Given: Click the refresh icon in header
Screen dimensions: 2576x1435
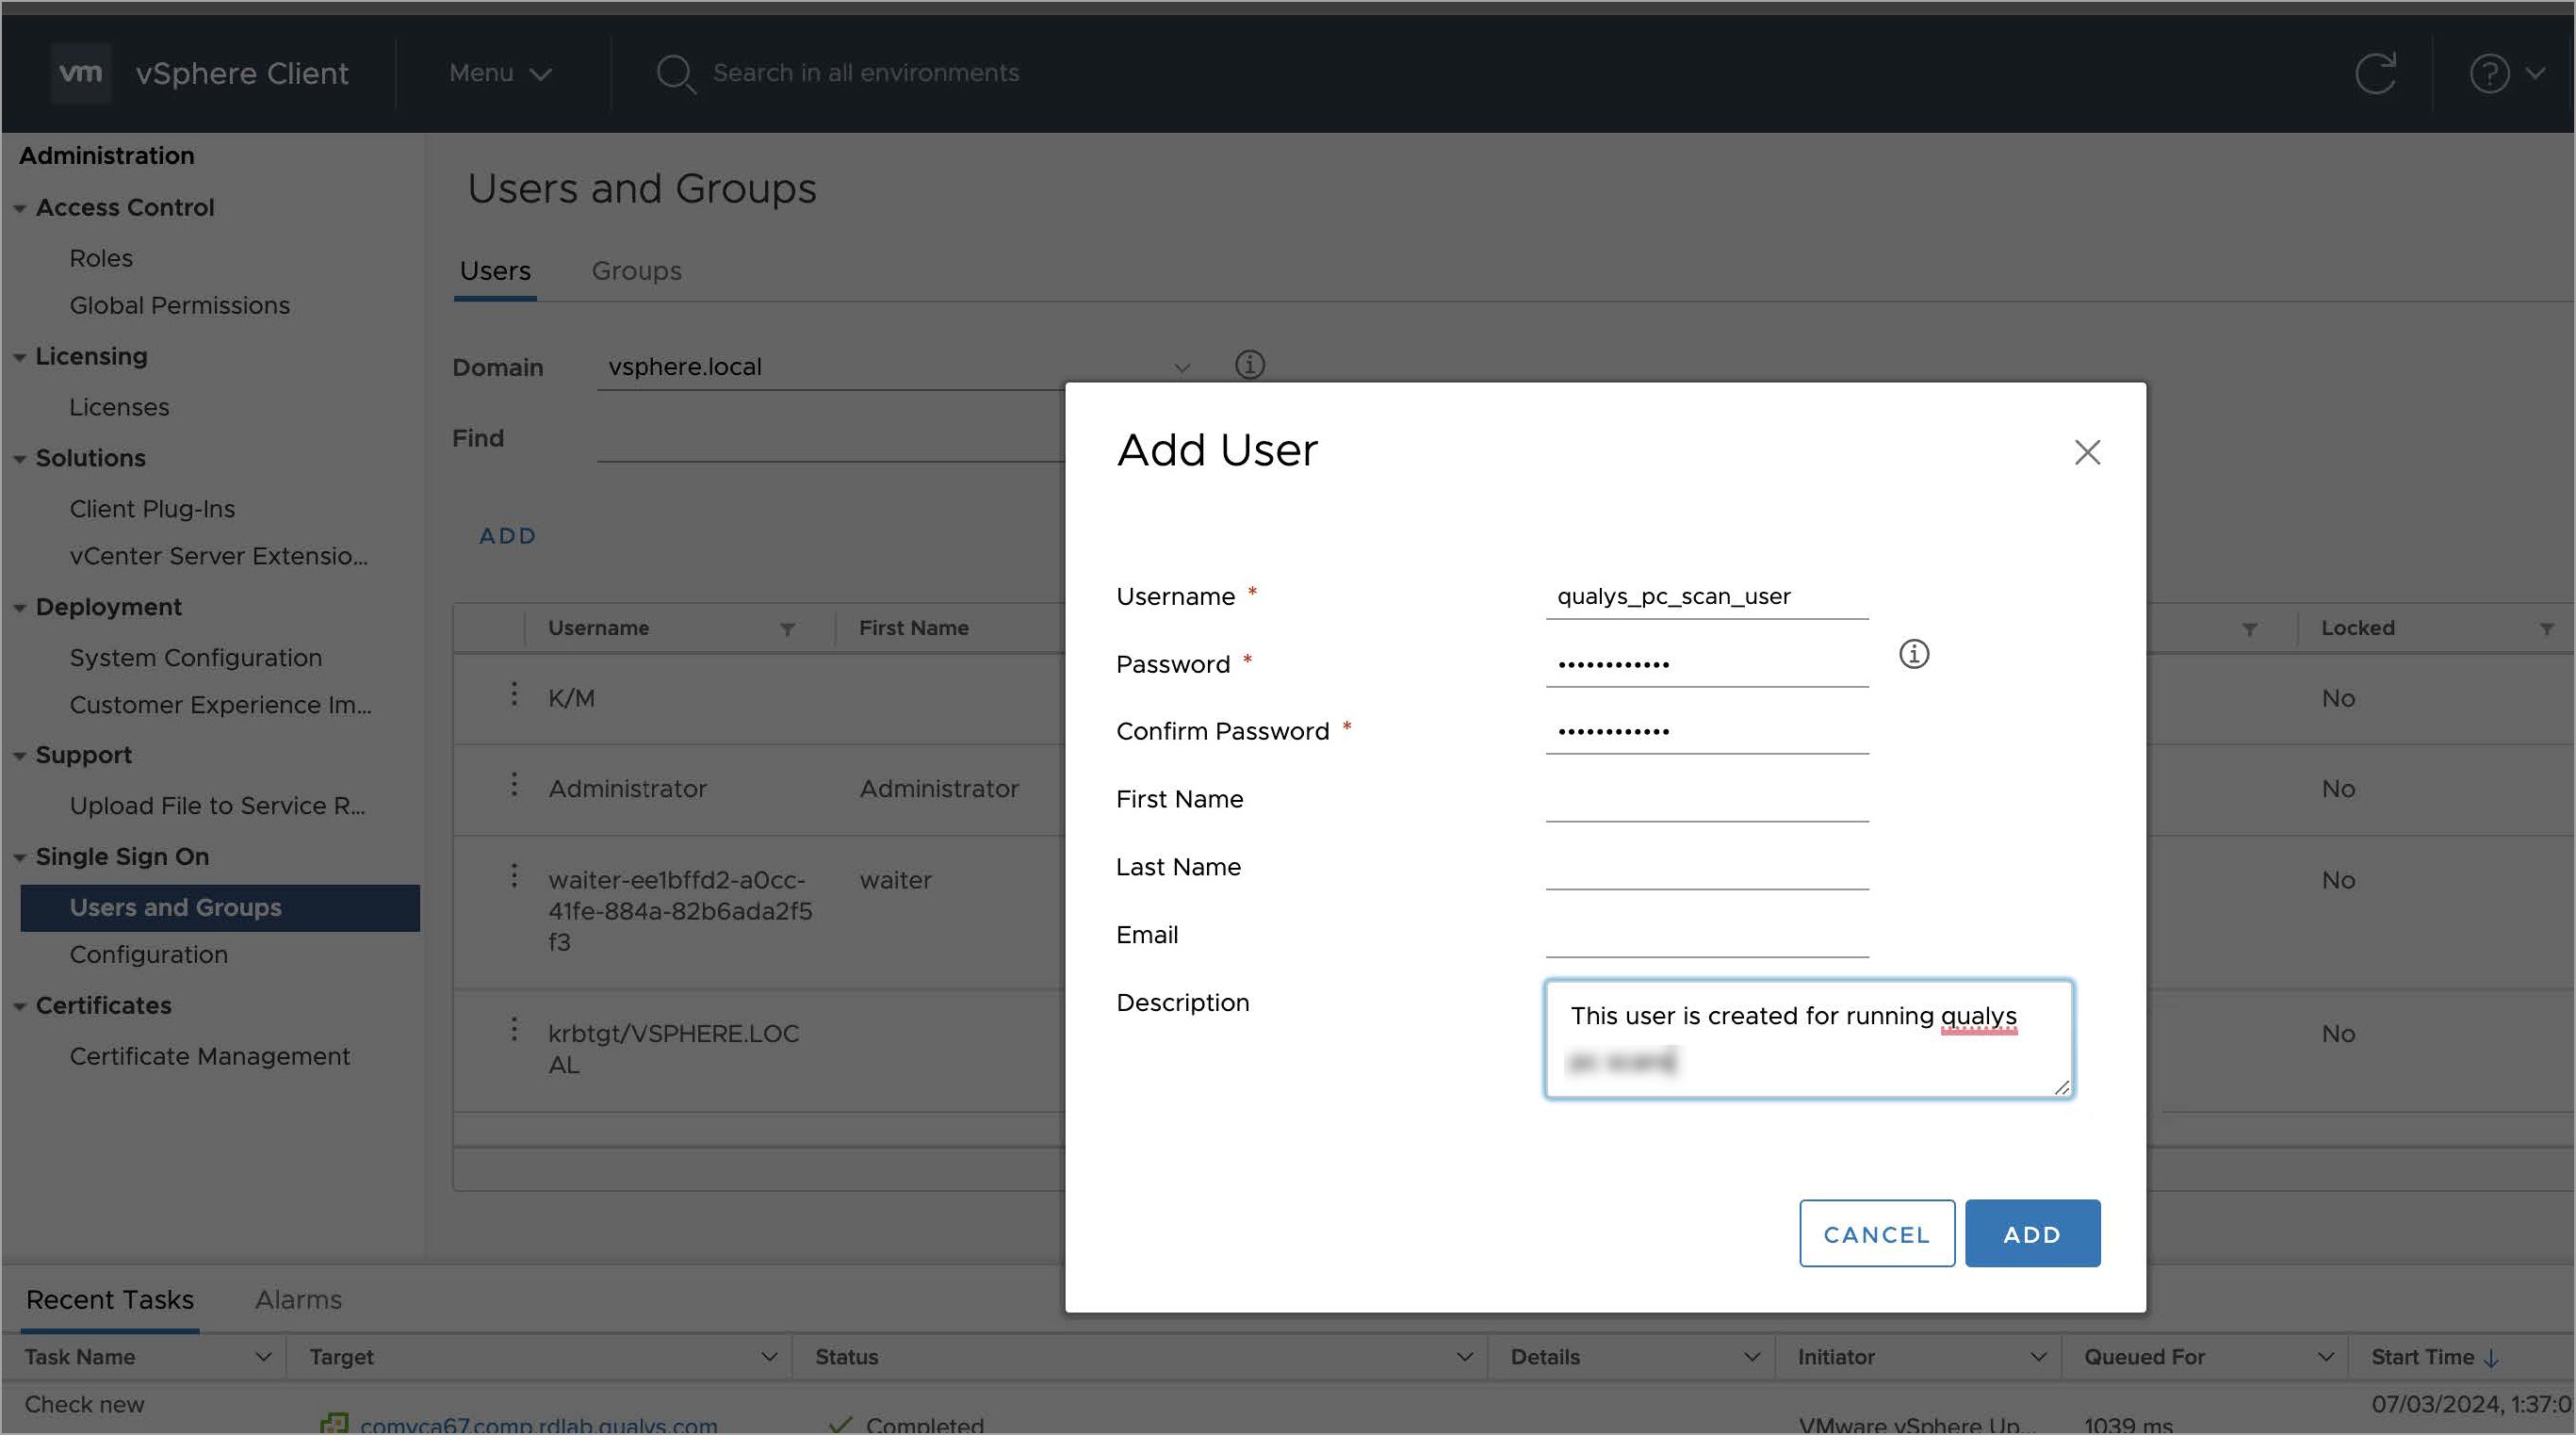Looking at the screenshot, I should (x=2375, y=73).
